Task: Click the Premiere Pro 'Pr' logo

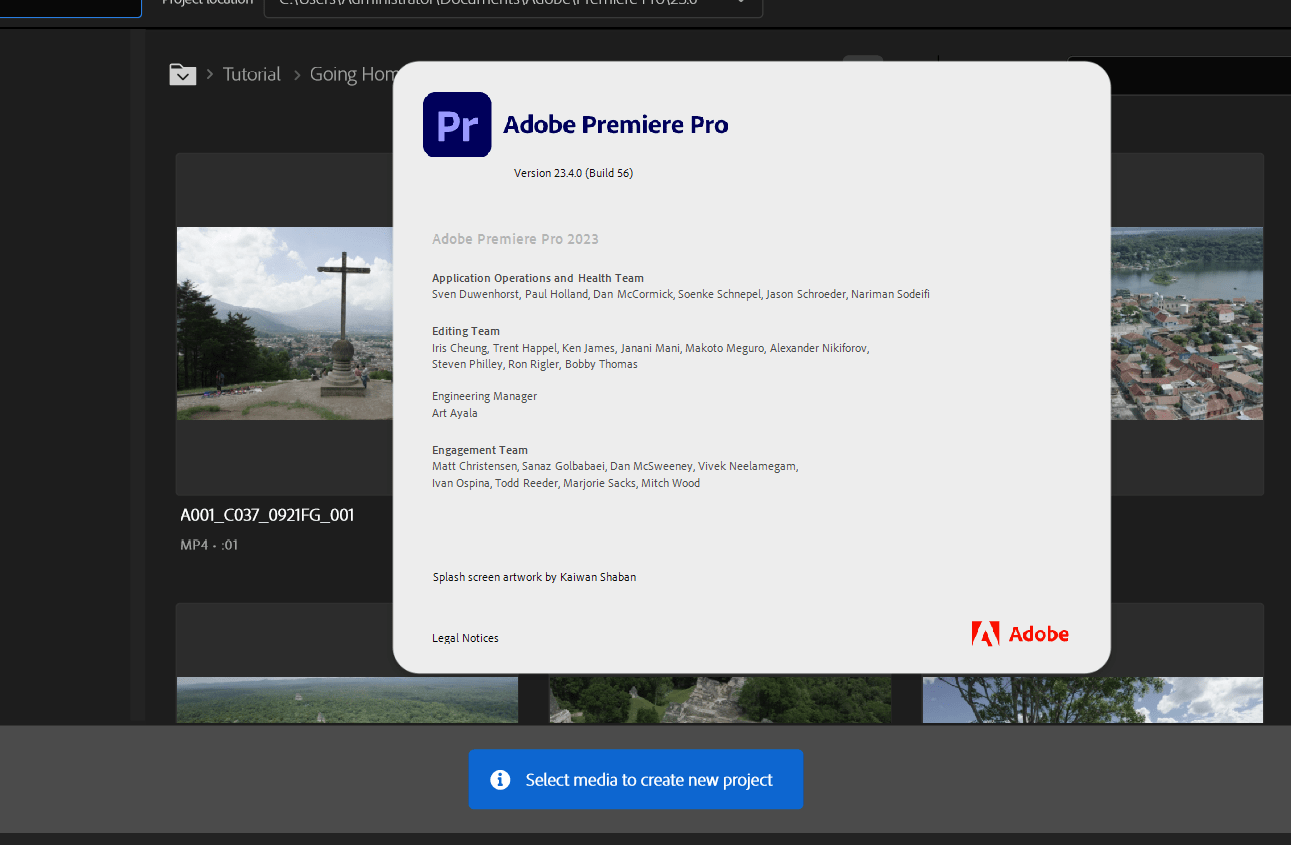Action: pos(457,124)
